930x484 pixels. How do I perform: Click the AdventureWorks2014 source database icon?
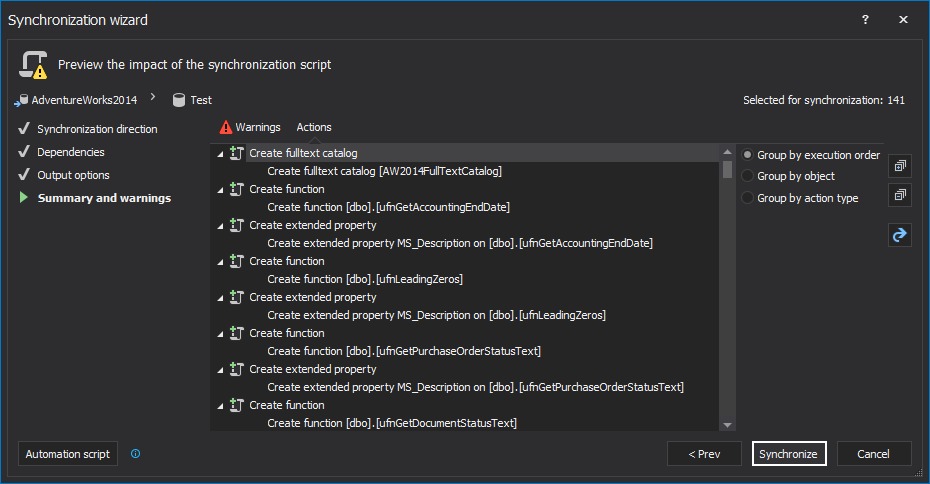(x=21, y=100)
